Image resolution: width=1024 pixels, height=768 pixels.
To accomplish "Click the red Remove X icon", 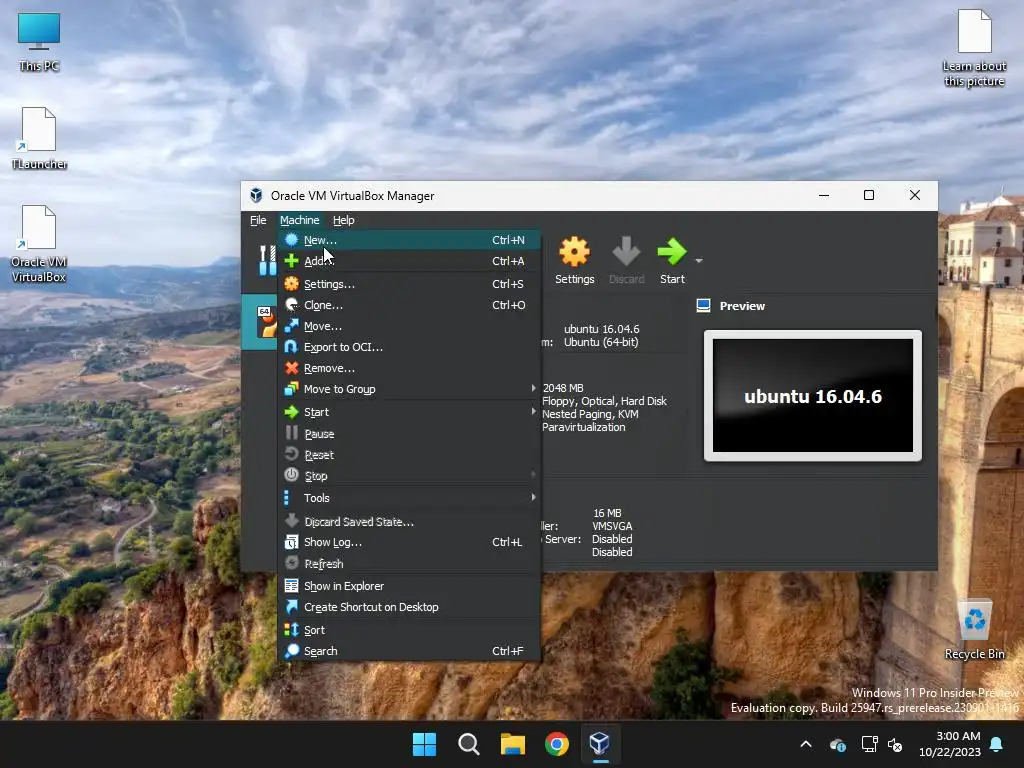I will tap(291, 368).
